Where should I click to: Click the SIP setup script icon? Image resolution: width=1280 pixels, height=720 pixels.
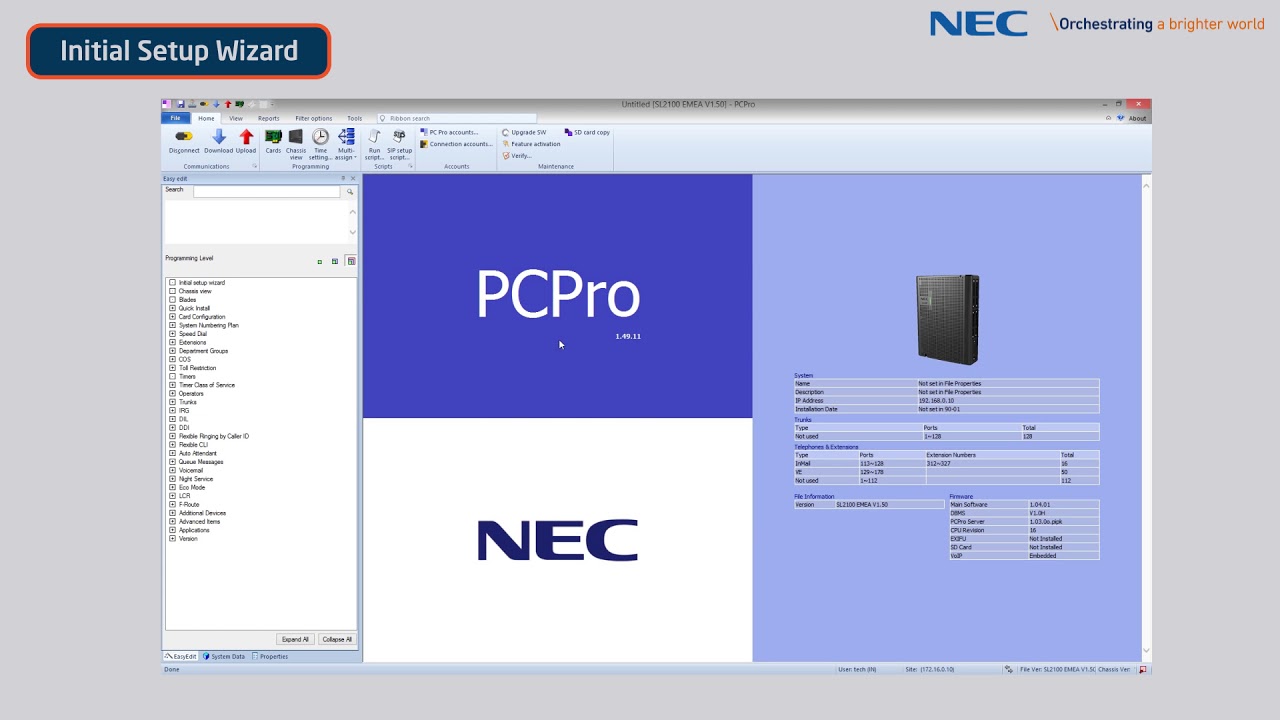399,137
